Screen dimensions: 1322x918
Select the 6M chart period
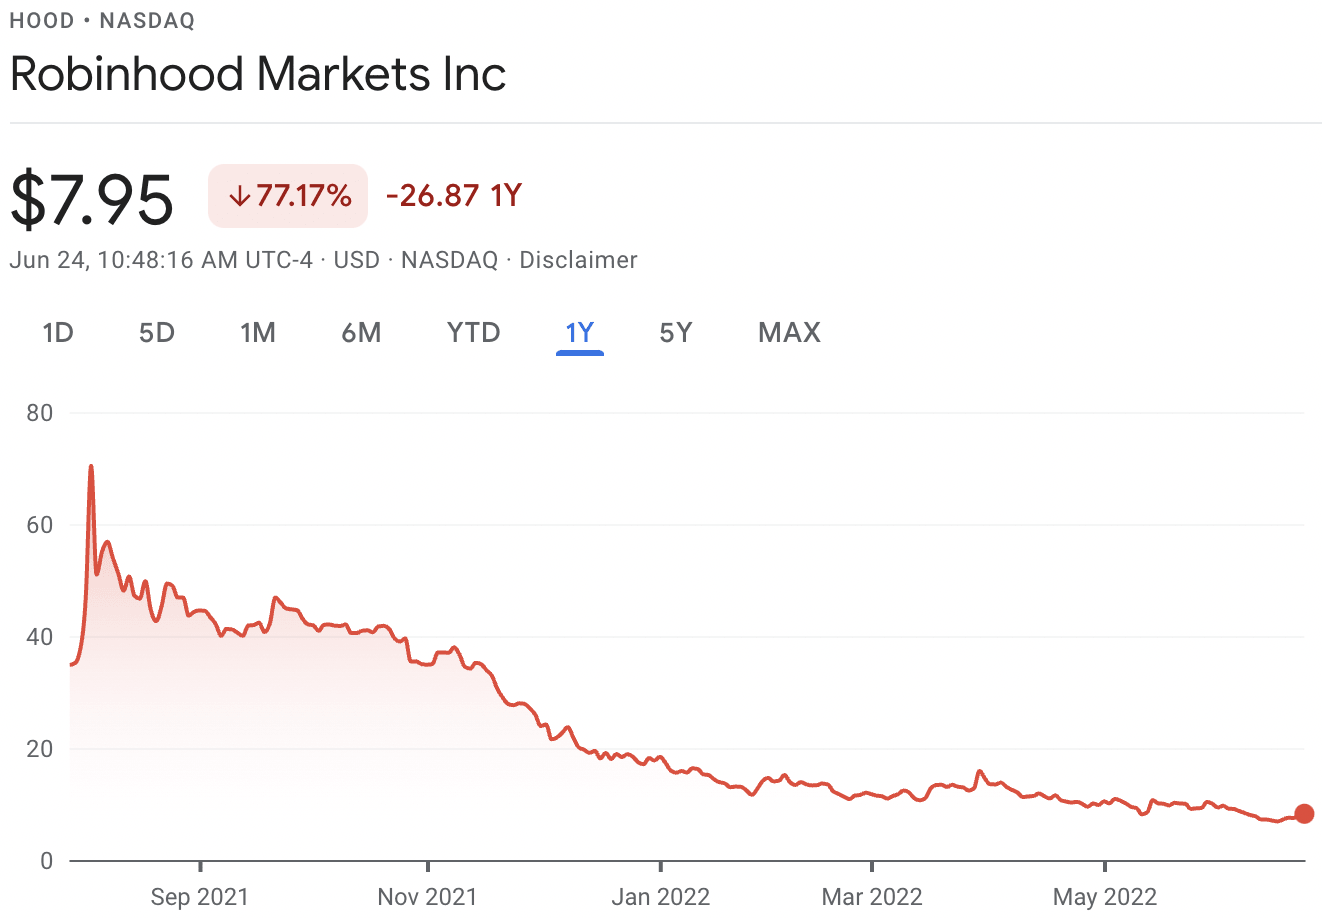(361, 332)
